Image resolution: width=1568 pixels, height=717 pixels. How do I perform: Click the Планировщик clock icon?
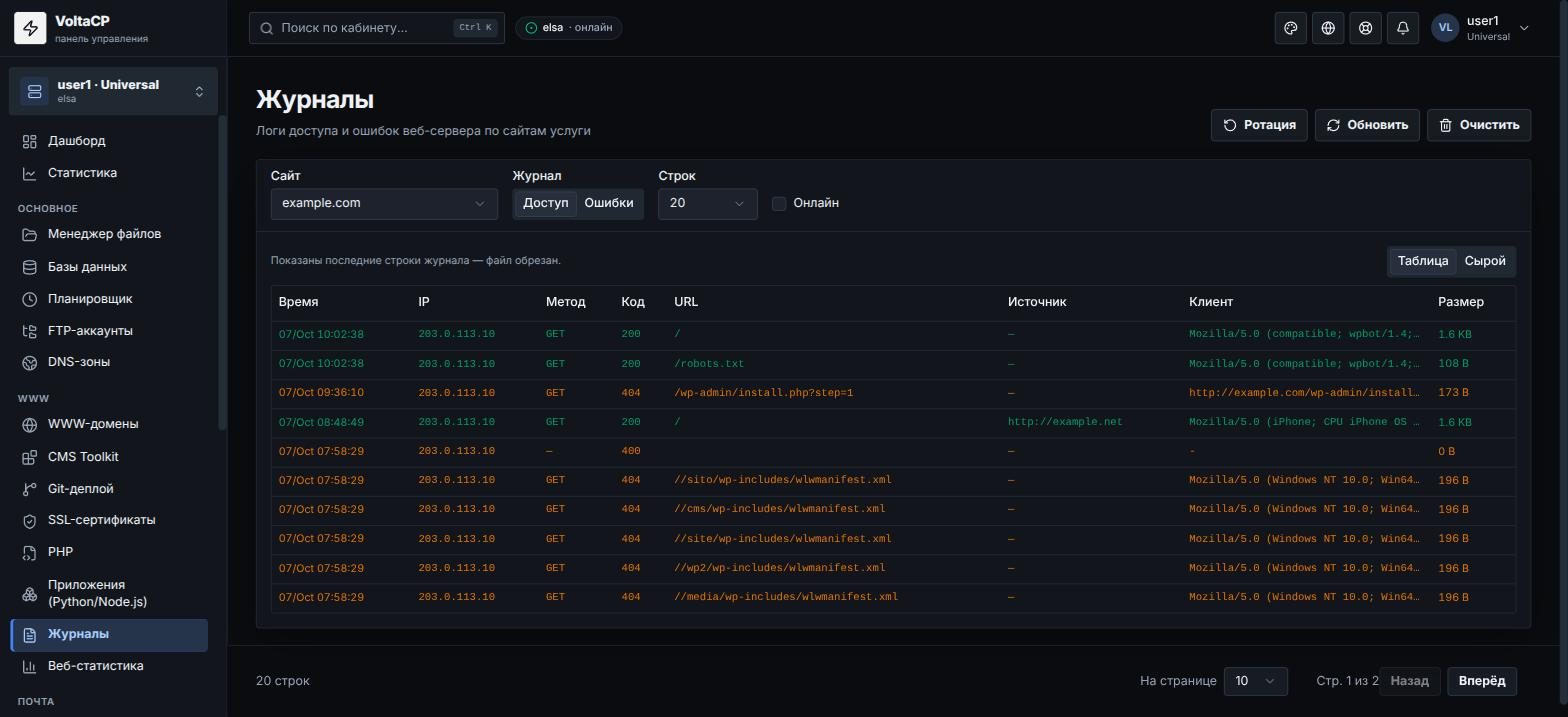point(30,299)
